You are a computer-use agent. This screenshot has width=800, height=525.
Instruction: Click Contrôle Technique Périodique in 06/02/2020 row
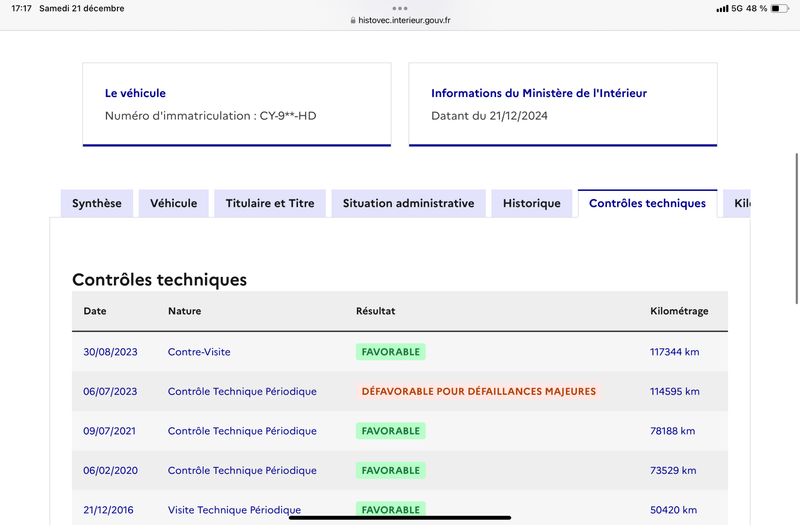[x=242, y=470]
